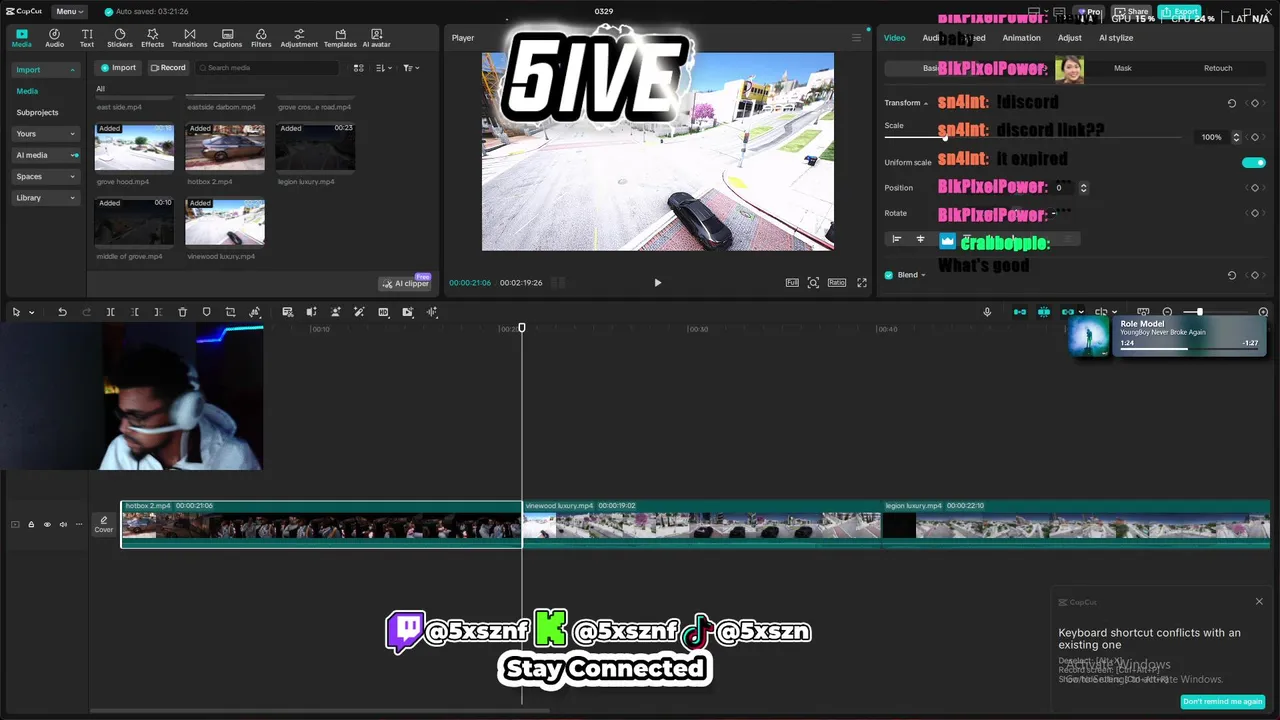Open the AI avatar panel
This screenshot has height=720, width=1280.
(x=376, y=38)
